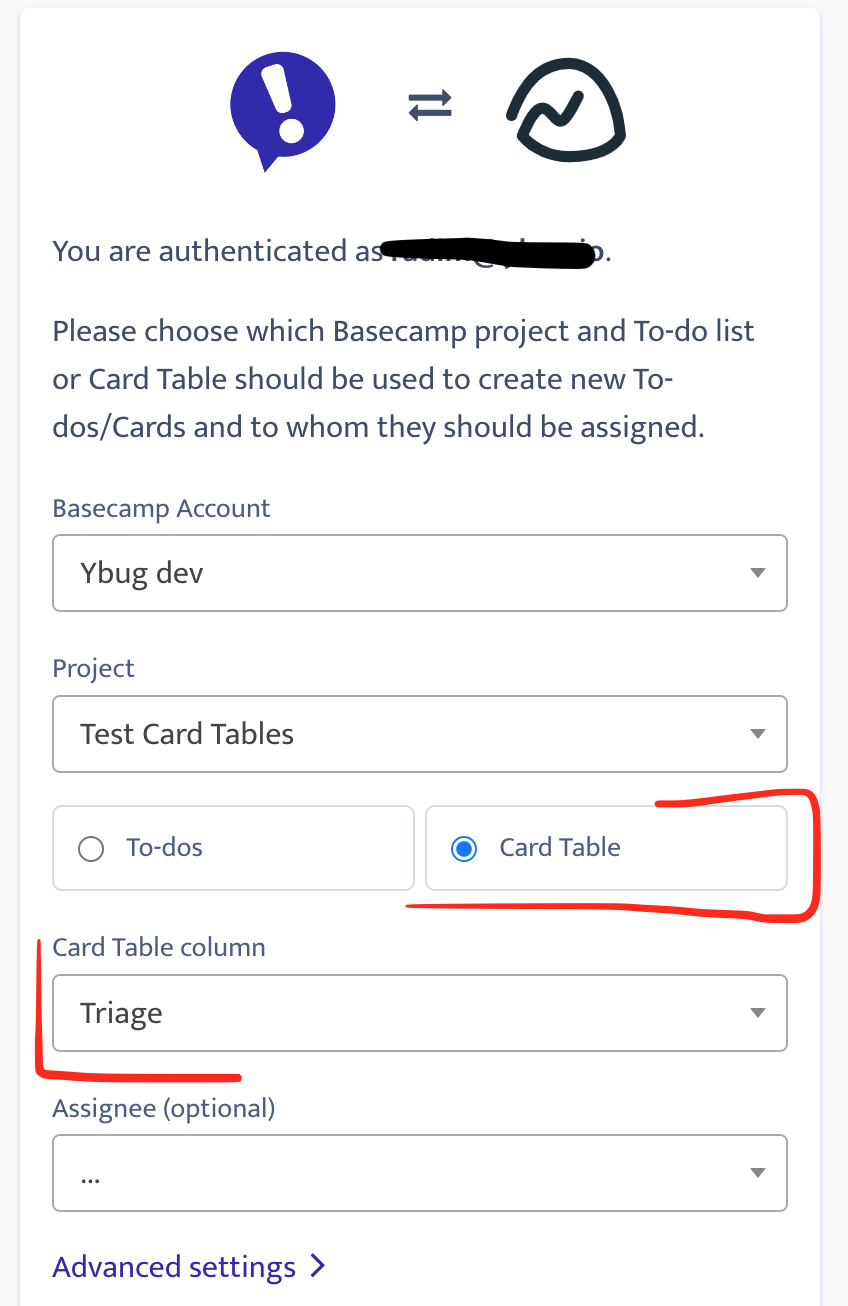Click the Basecamp Account dropdown arrow
This screenshot has height=1306, width=848.
(757, 573)
